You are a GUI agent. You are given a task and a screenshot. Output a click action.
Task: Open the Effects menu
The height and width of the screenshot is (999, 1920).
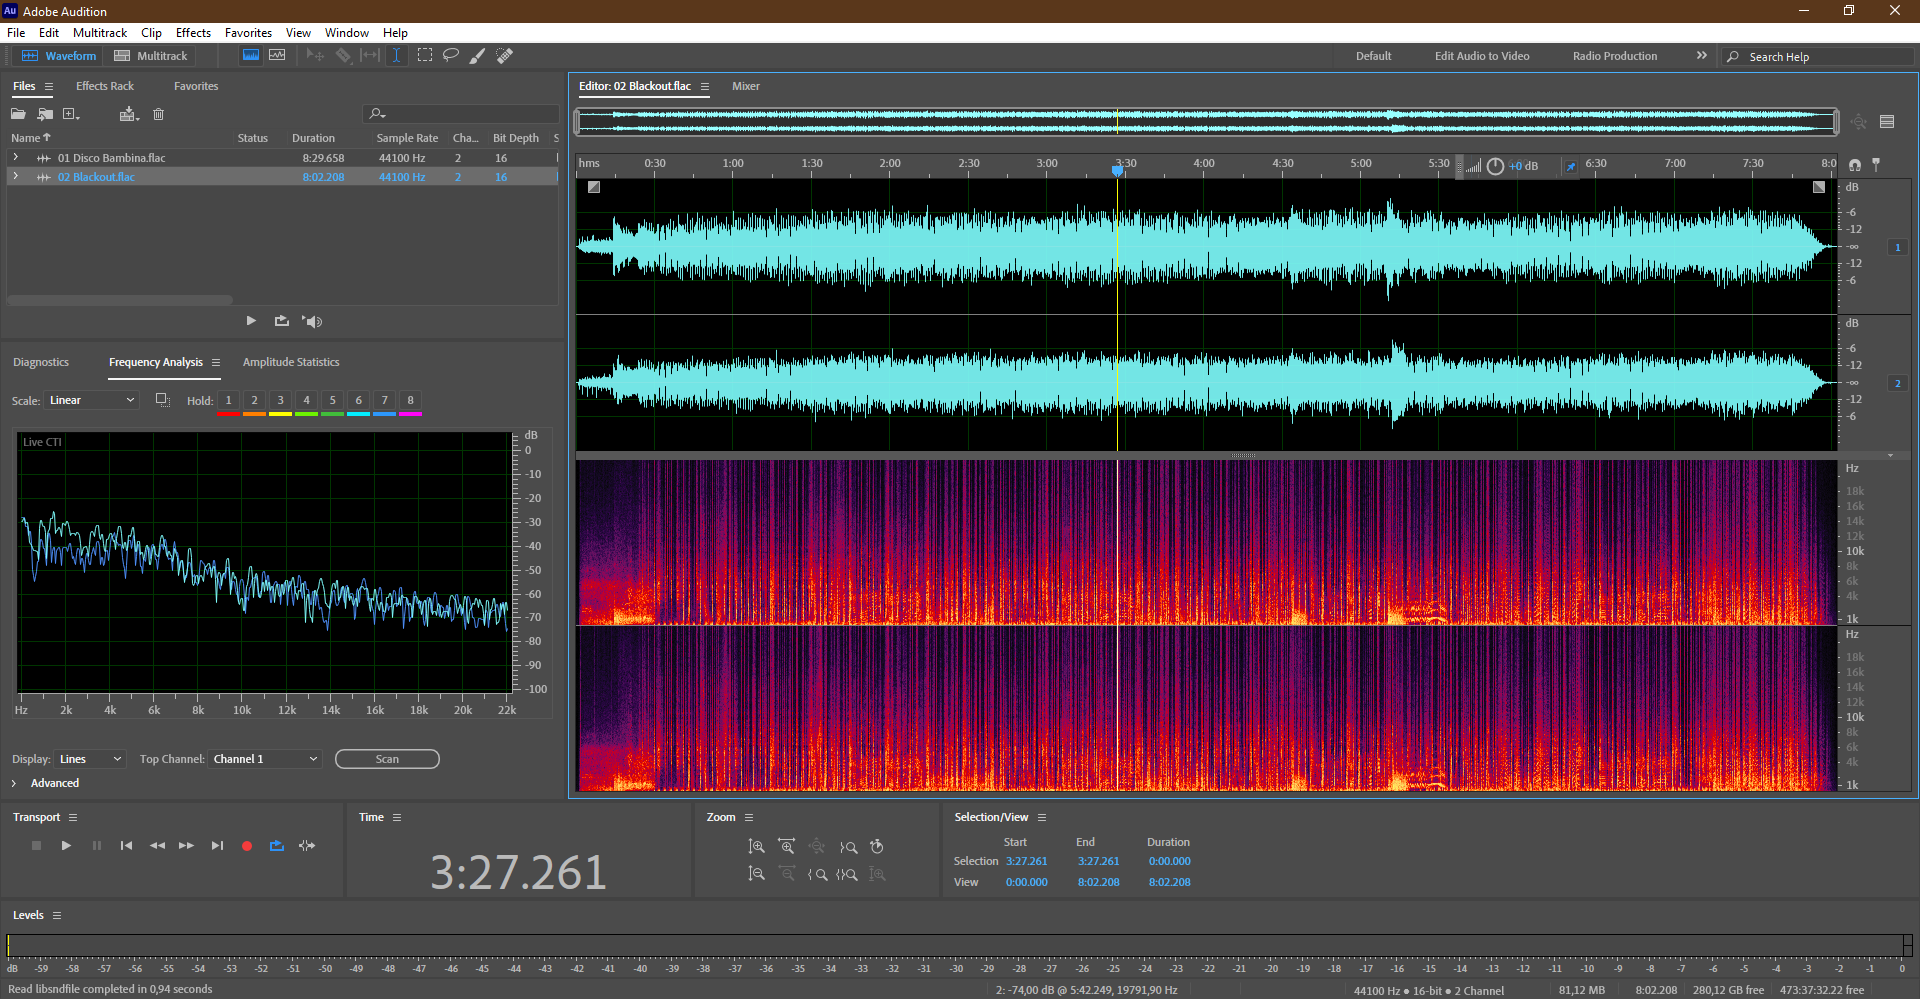(193, 33)
